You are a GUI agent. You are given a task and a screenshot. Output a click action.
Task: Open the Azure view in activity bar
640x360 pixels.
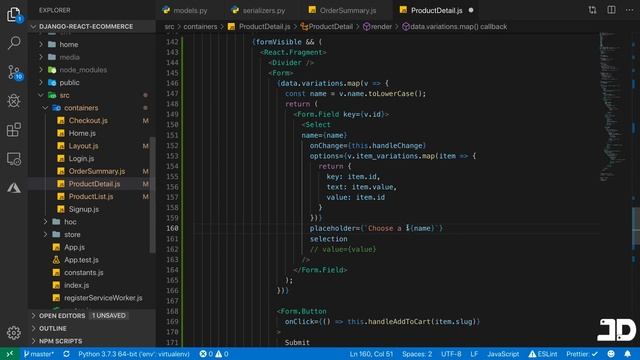pos(14,188)
